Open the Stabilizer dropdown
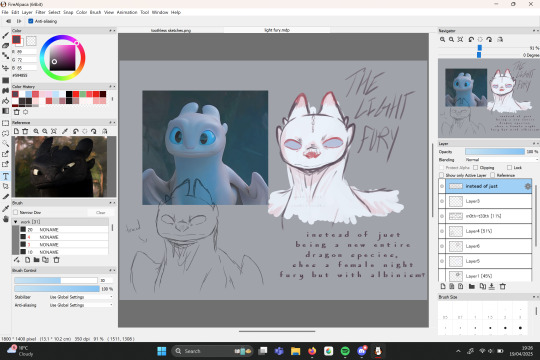Screen dimensions: 540x360 pos(81,297)
